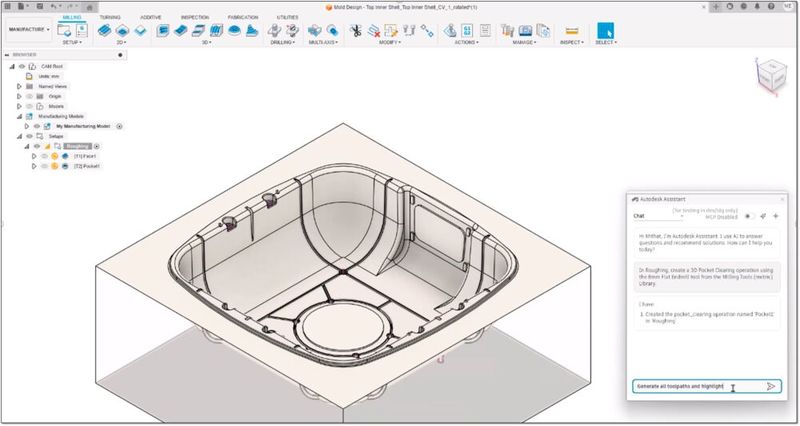Expand the Named Views tree node

point(18,86)
